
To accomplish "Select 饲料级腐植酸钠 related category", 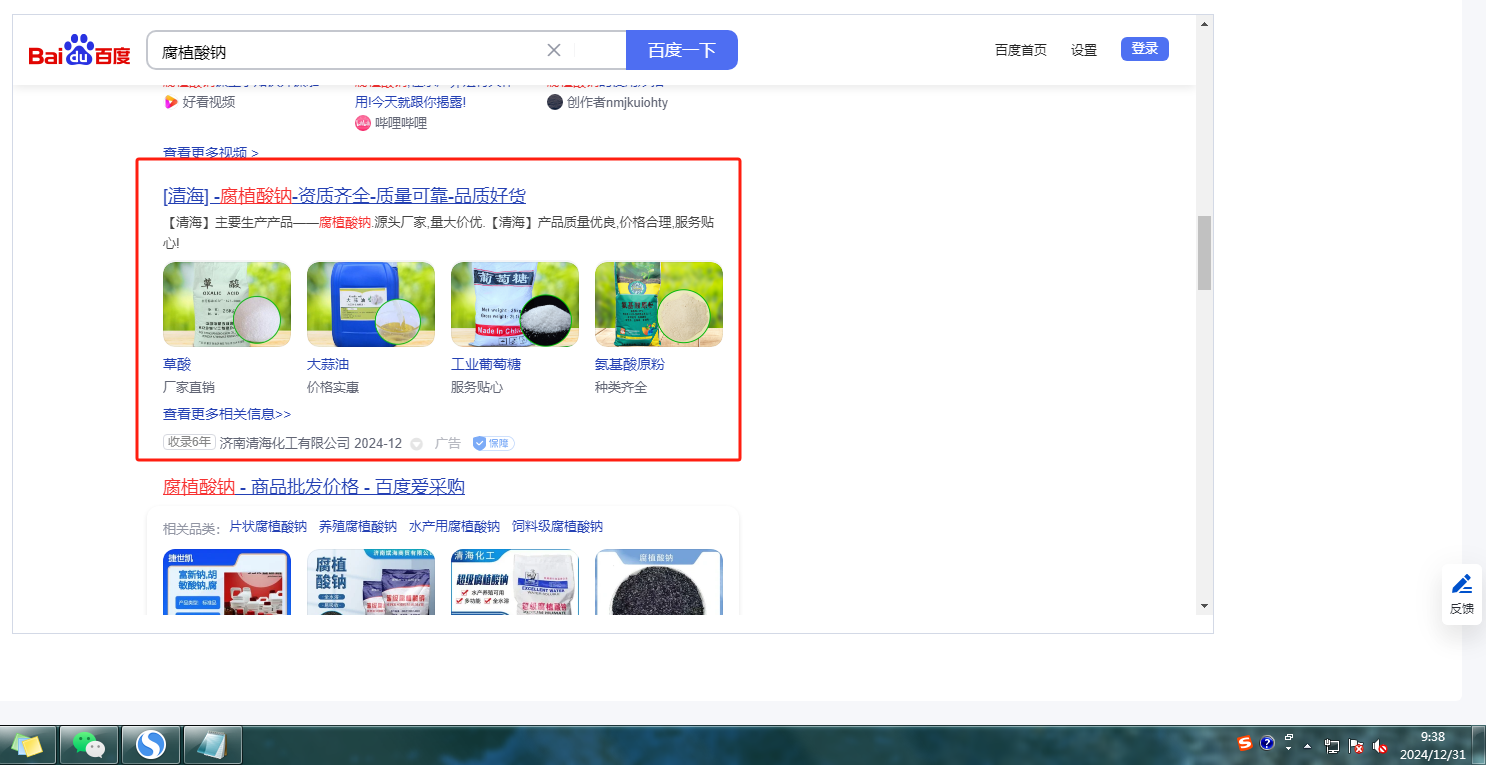I will (x=558, y=526).
